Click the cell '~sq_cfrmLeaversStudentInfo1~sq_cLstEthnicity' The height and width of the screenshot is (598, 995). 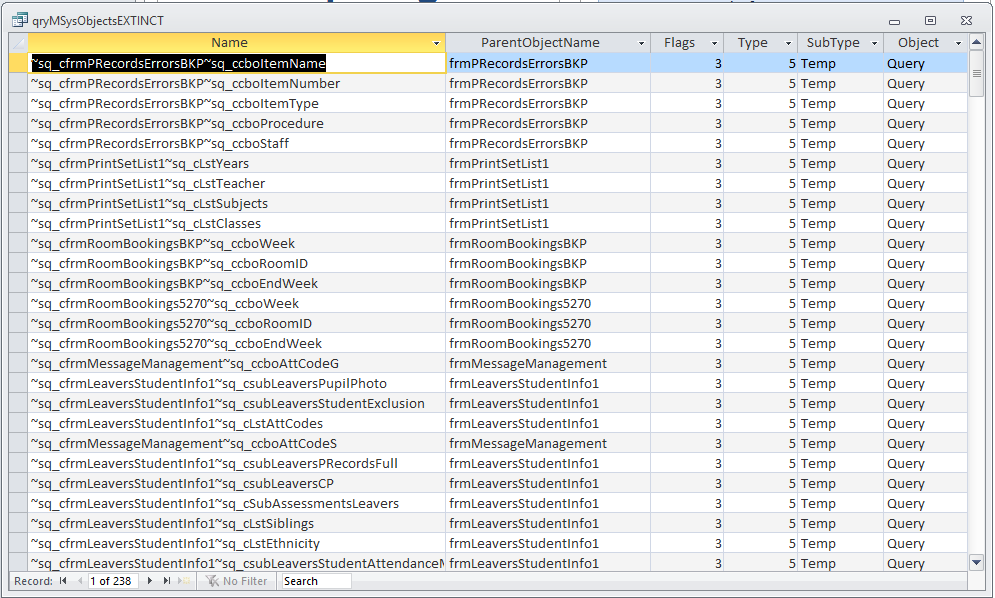pyautogui.click(x=237, y=543)
